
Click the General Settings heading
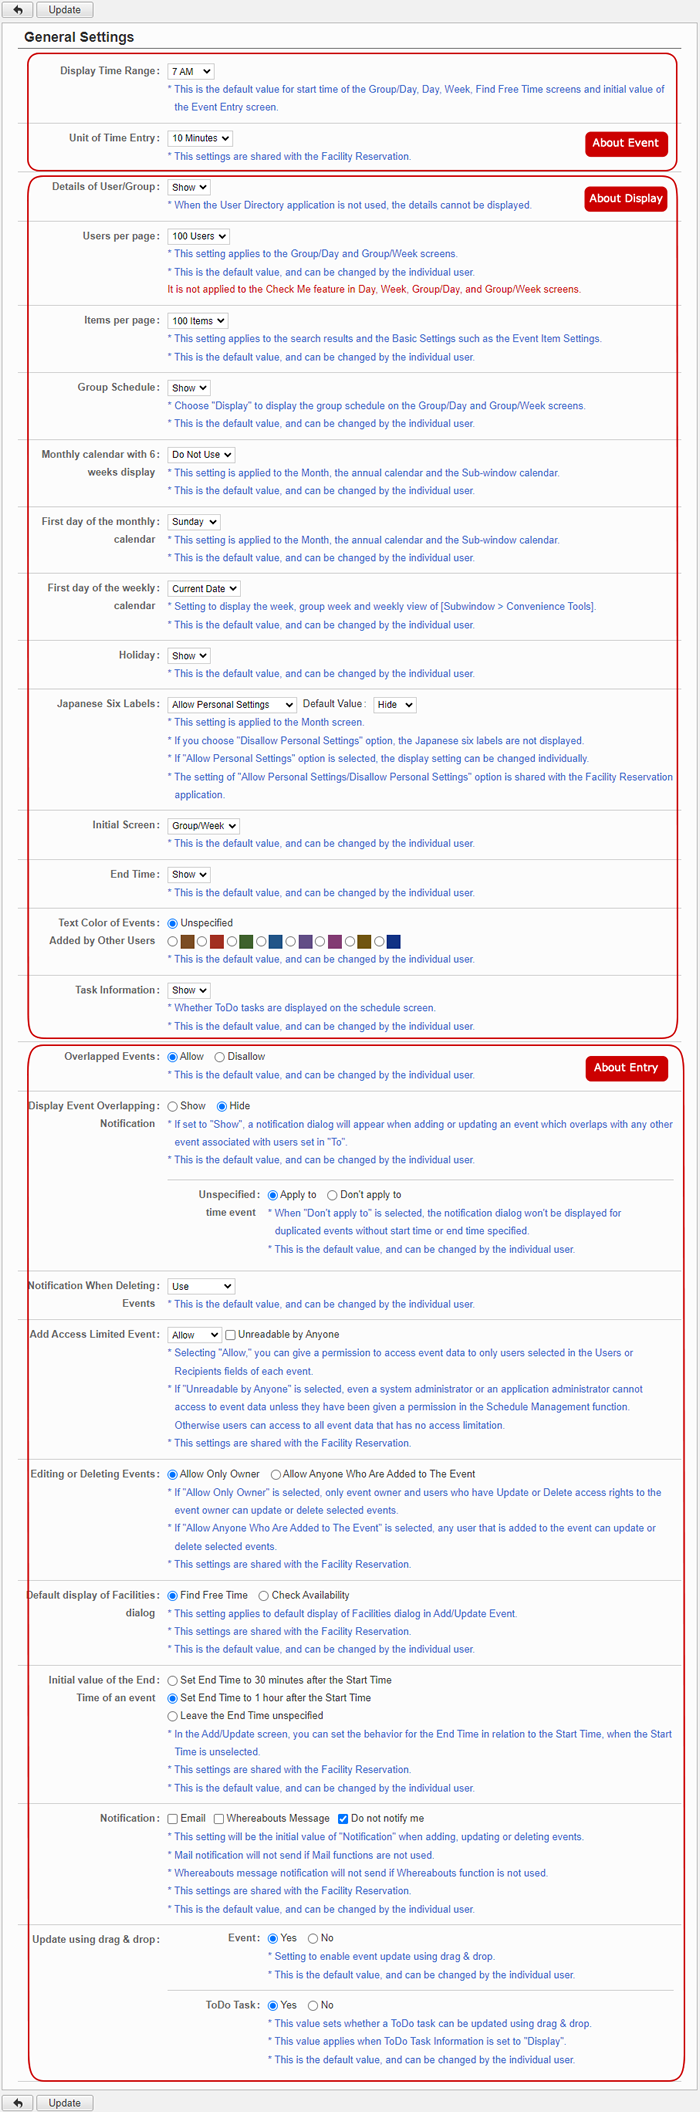pyautogui.click(x=79, y=37)
